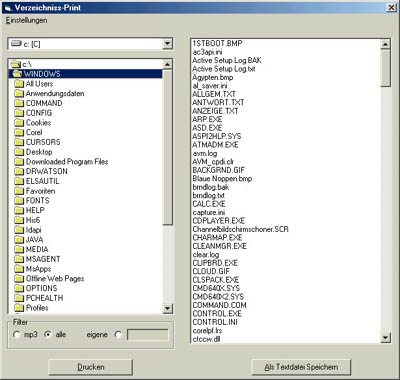400x380 pixels.
Task: Select file BACKGRND.GIF
Action: 219,170
